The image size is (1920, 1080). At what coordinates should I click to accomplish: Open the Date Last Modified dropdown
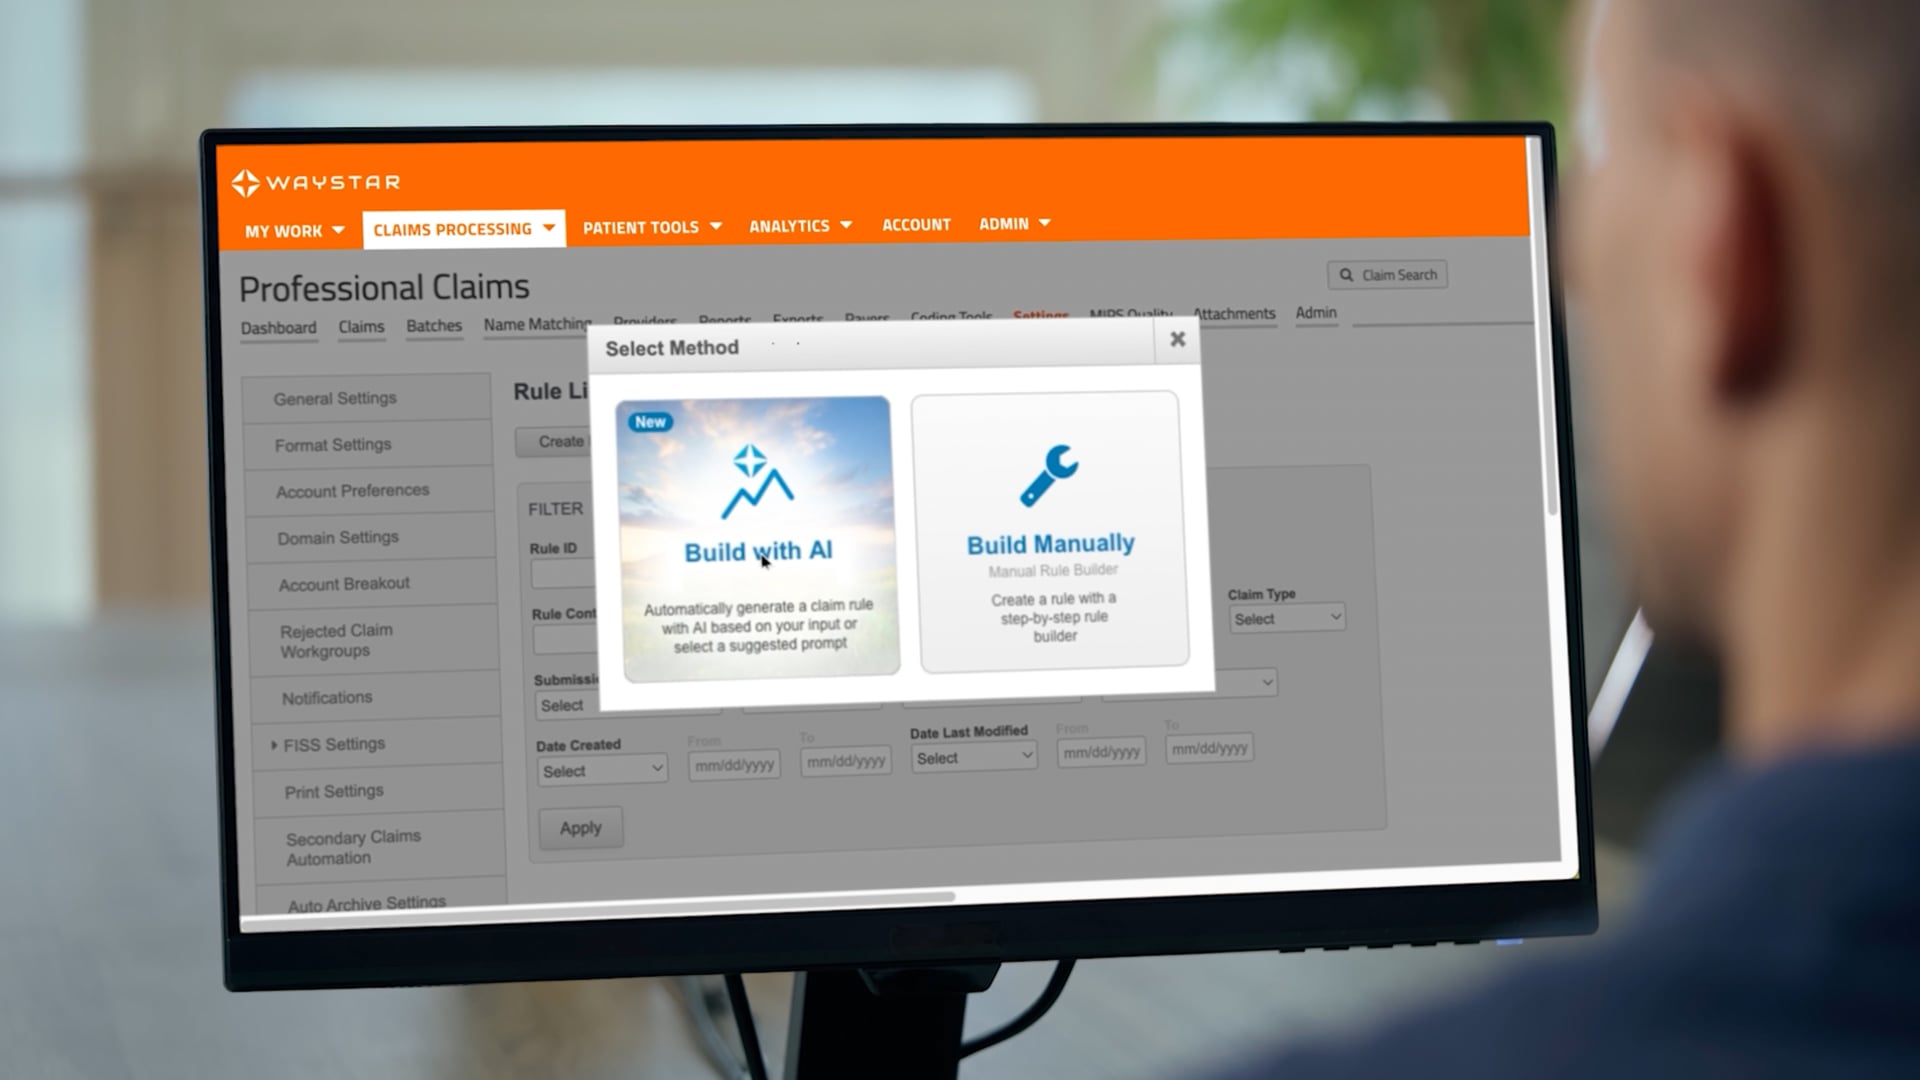pos(973,758)
